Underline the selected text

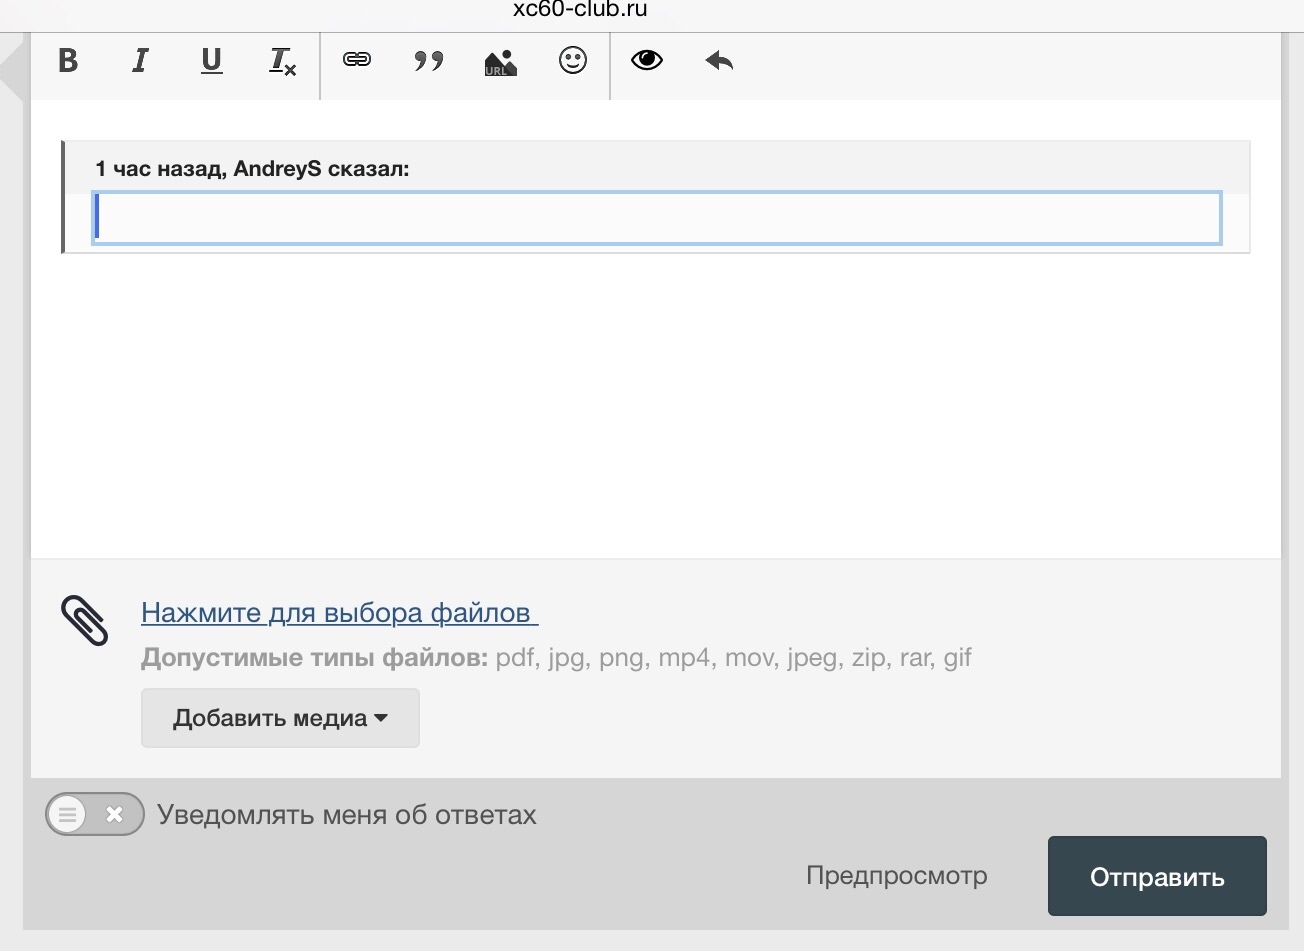[x=211, y=61]
